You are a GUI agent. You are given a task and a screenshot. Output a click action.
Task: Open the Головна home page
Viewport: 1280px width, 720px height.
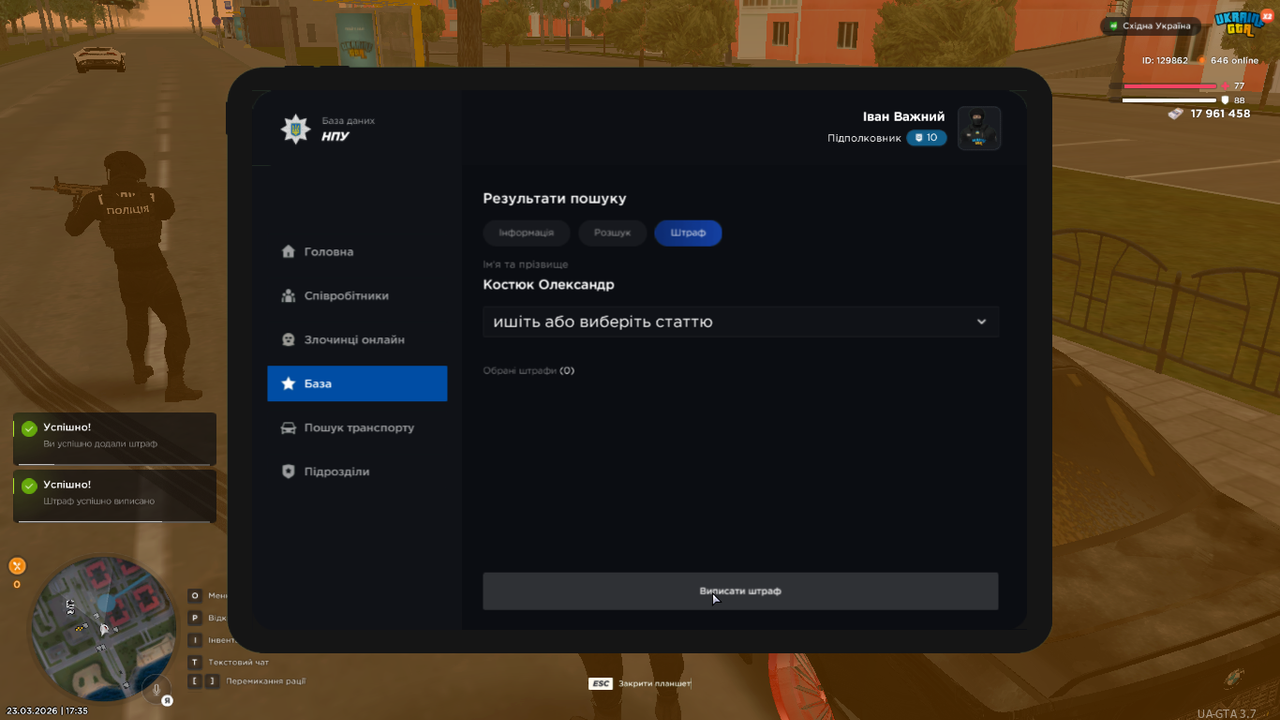point(357,252)
